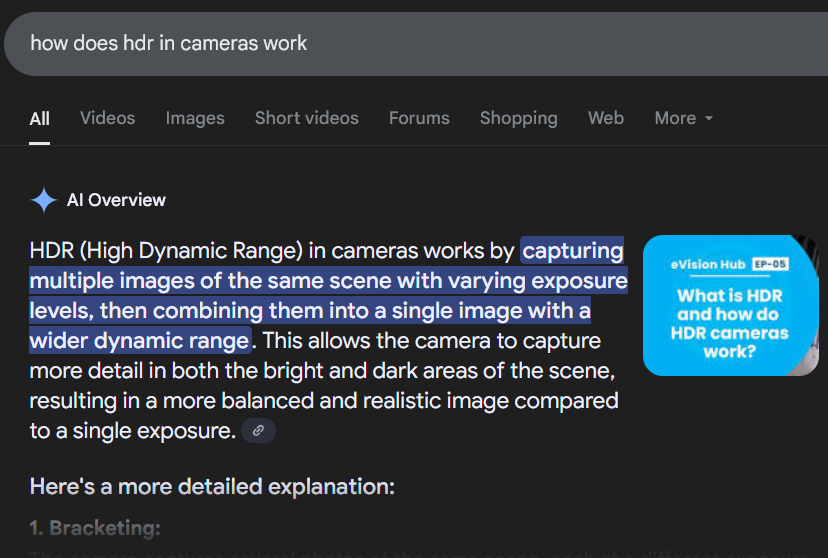Click the search box with HDR query

[417, 43]
